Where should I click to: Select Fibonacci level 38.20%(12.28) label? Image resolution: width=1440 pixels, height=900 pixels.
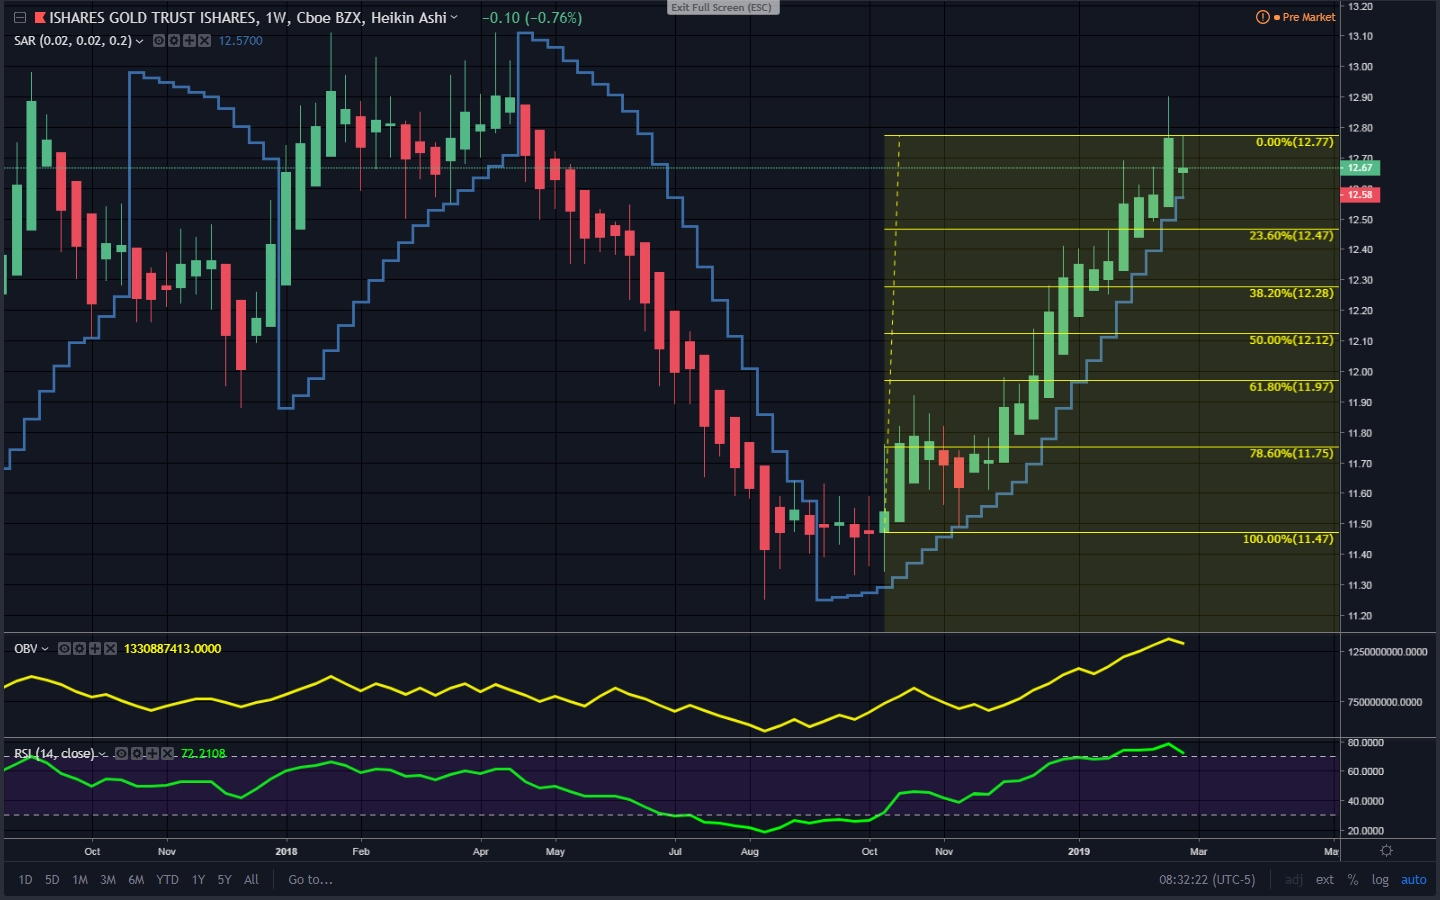coord(1291,293)
